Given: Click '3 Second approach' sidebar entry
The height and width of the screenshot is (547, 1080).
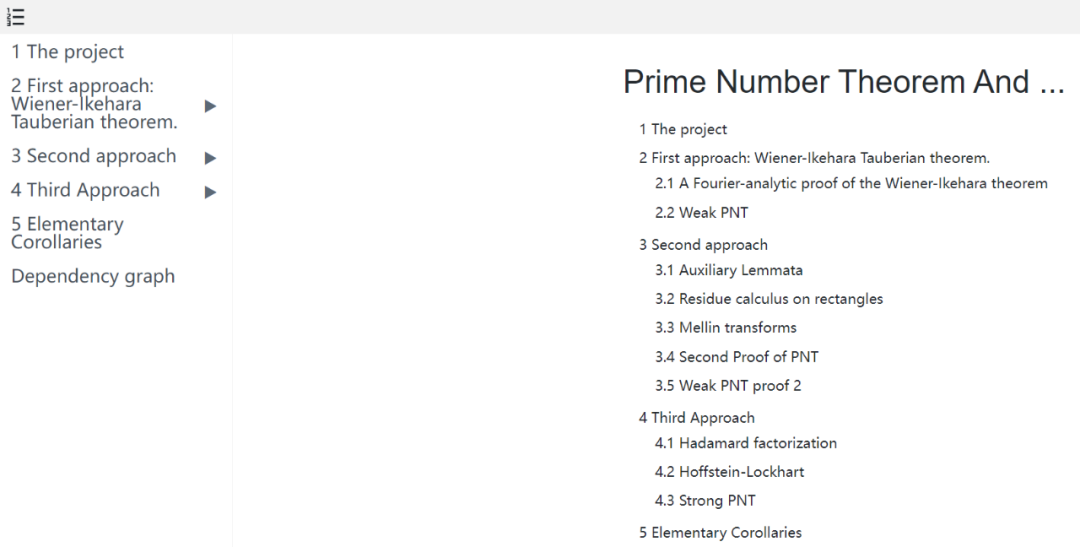Looking at the screenshot, I should [94, 156].
